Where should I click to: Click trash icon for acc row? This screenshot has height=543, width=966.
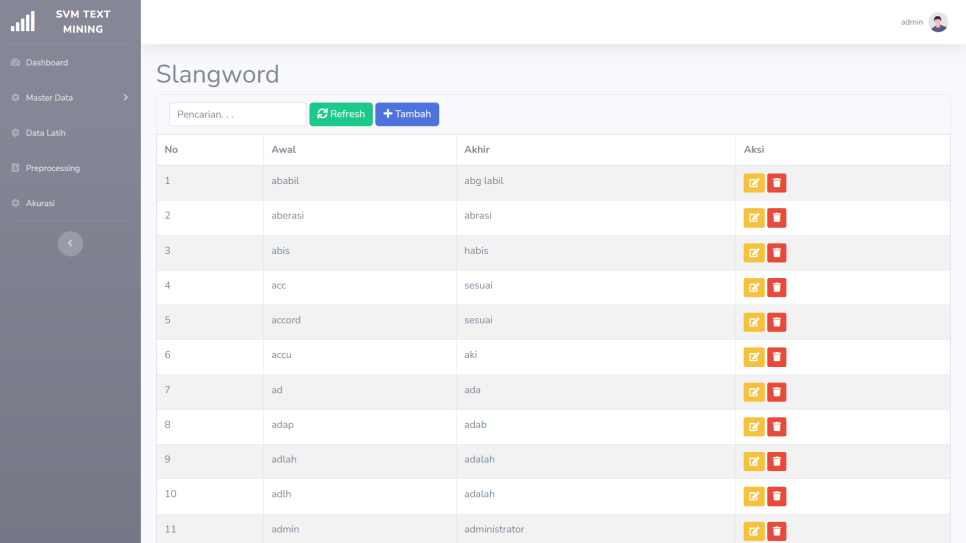coord(777,288)
